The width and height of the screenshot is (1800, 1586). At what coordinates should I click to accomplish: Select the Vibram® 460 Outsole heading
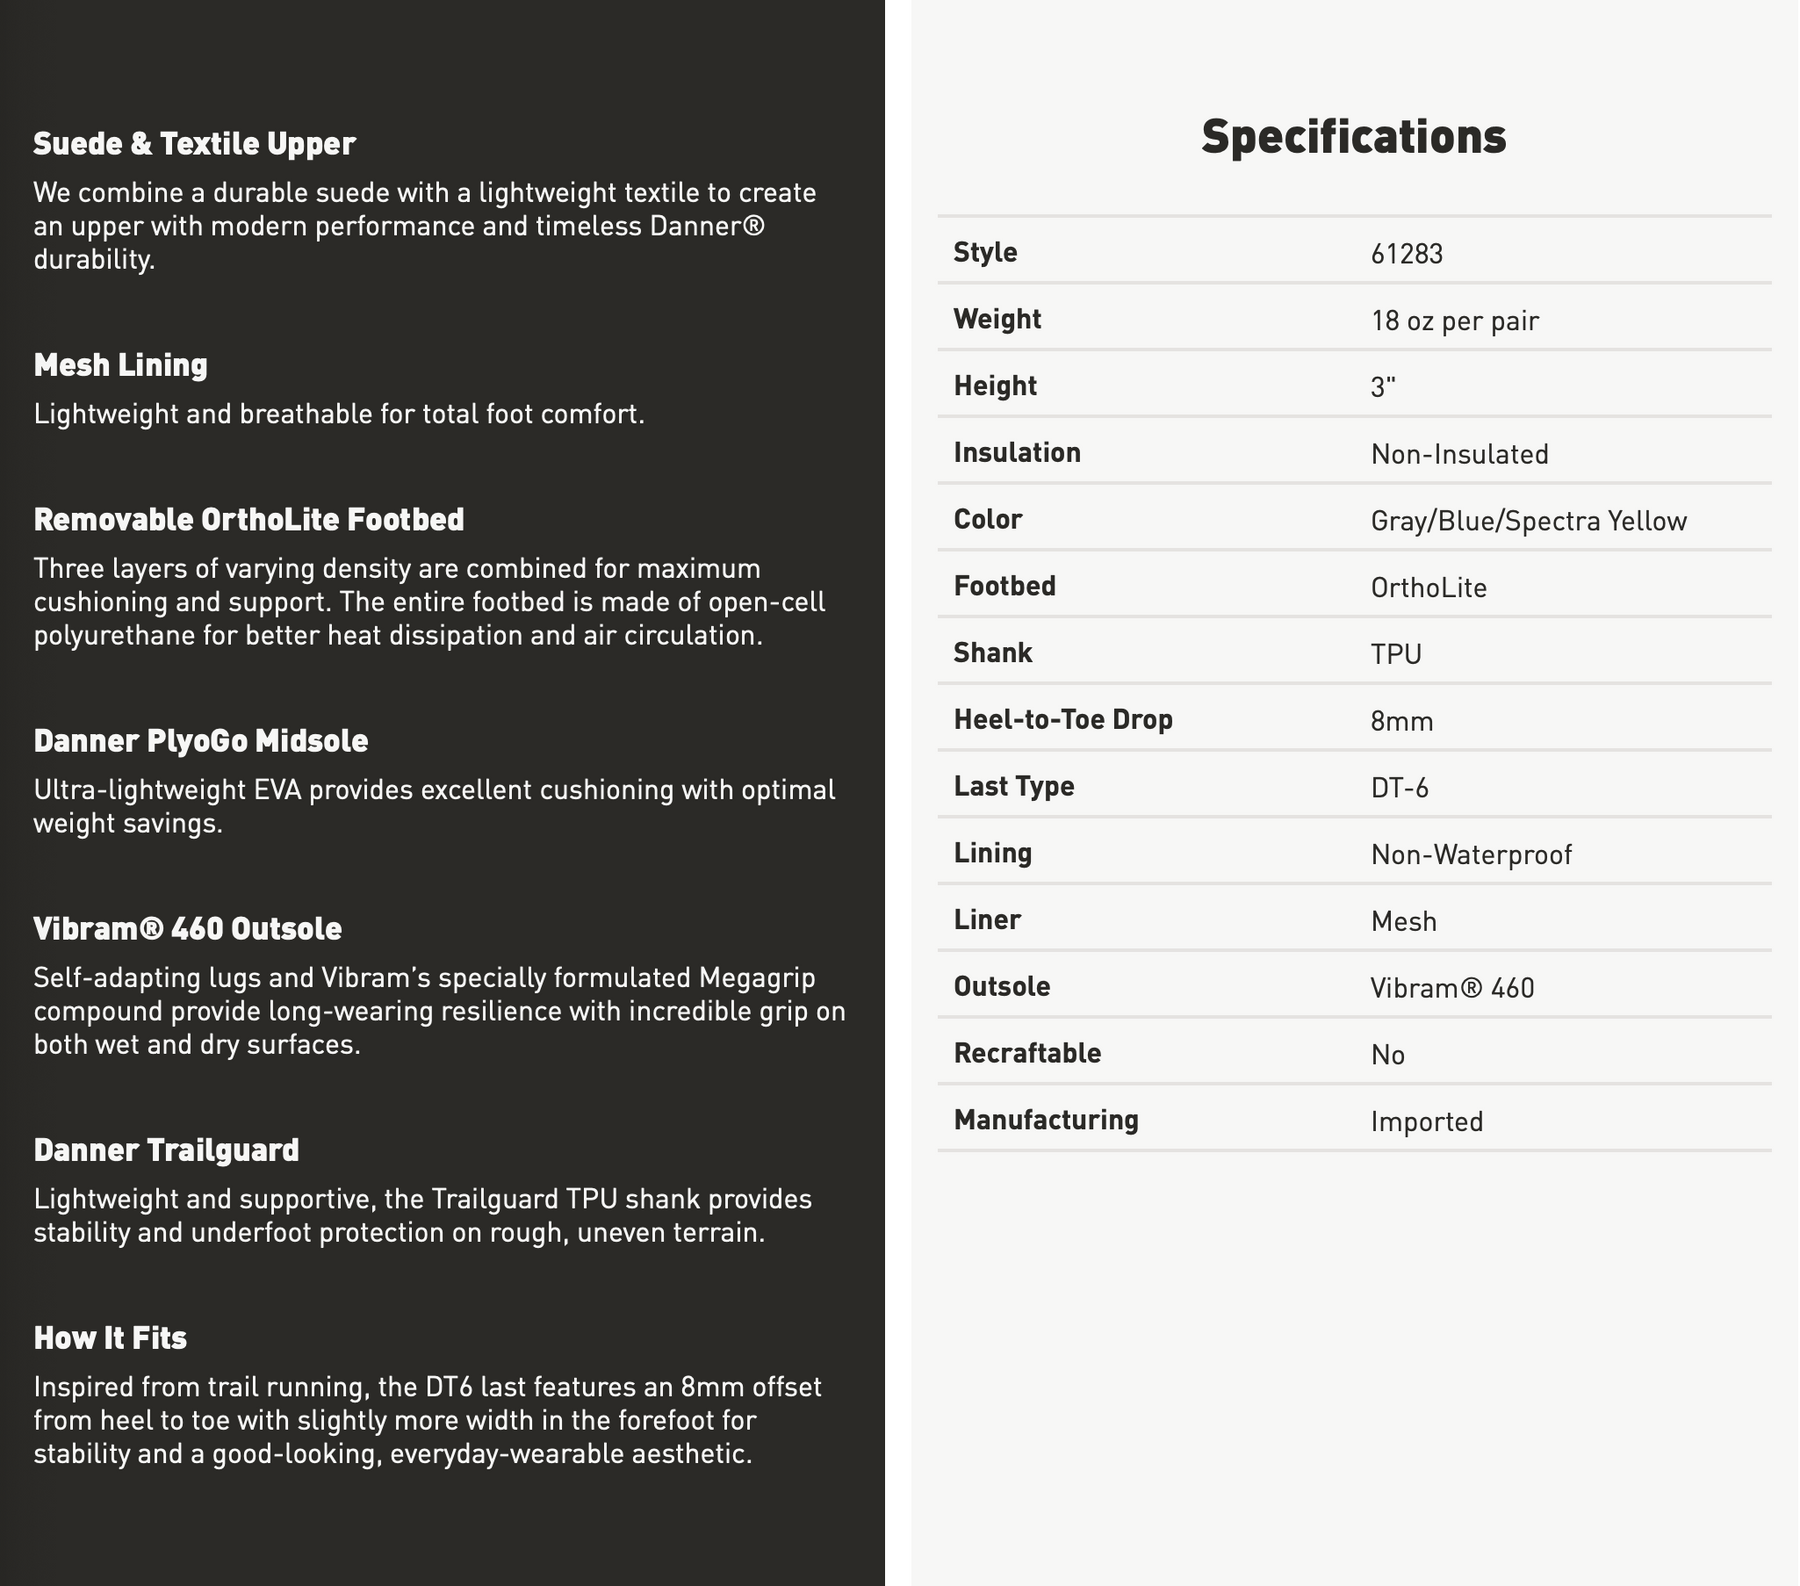coord(188,929)
